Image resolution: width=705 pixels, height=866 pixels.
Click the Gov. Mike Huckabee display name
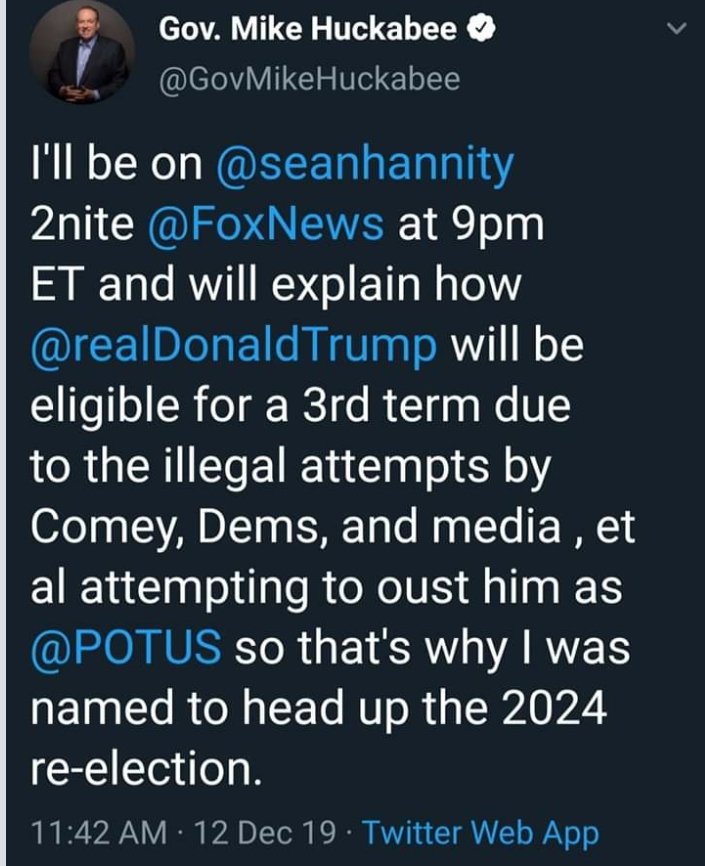[x=313, y=31]
